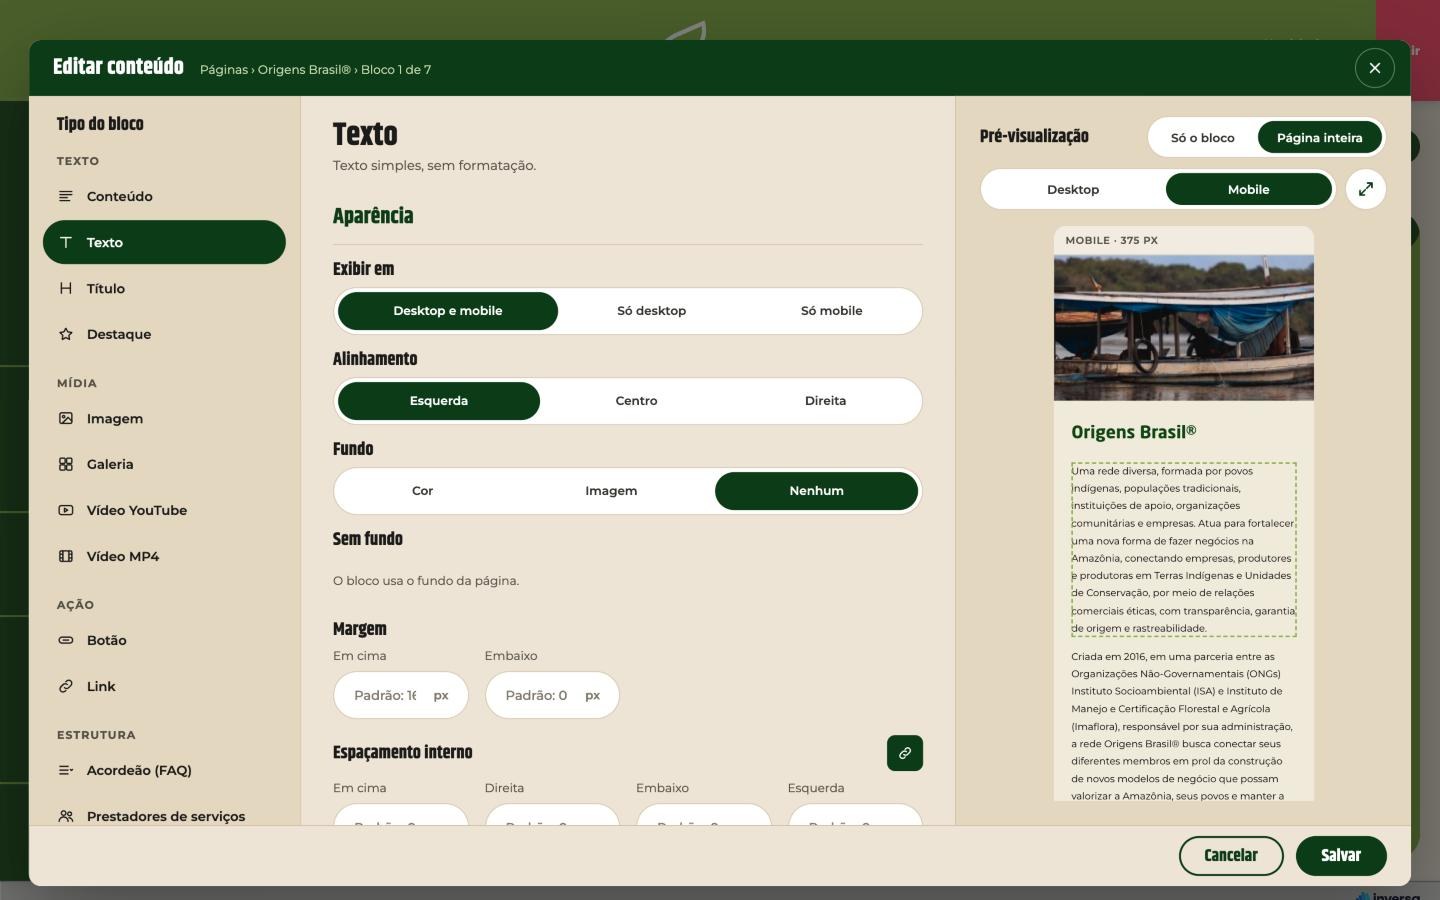Close the Editar conteúdo dialog
The height and width of the screenshot is (900, 1440).
tap(1375, 68)
